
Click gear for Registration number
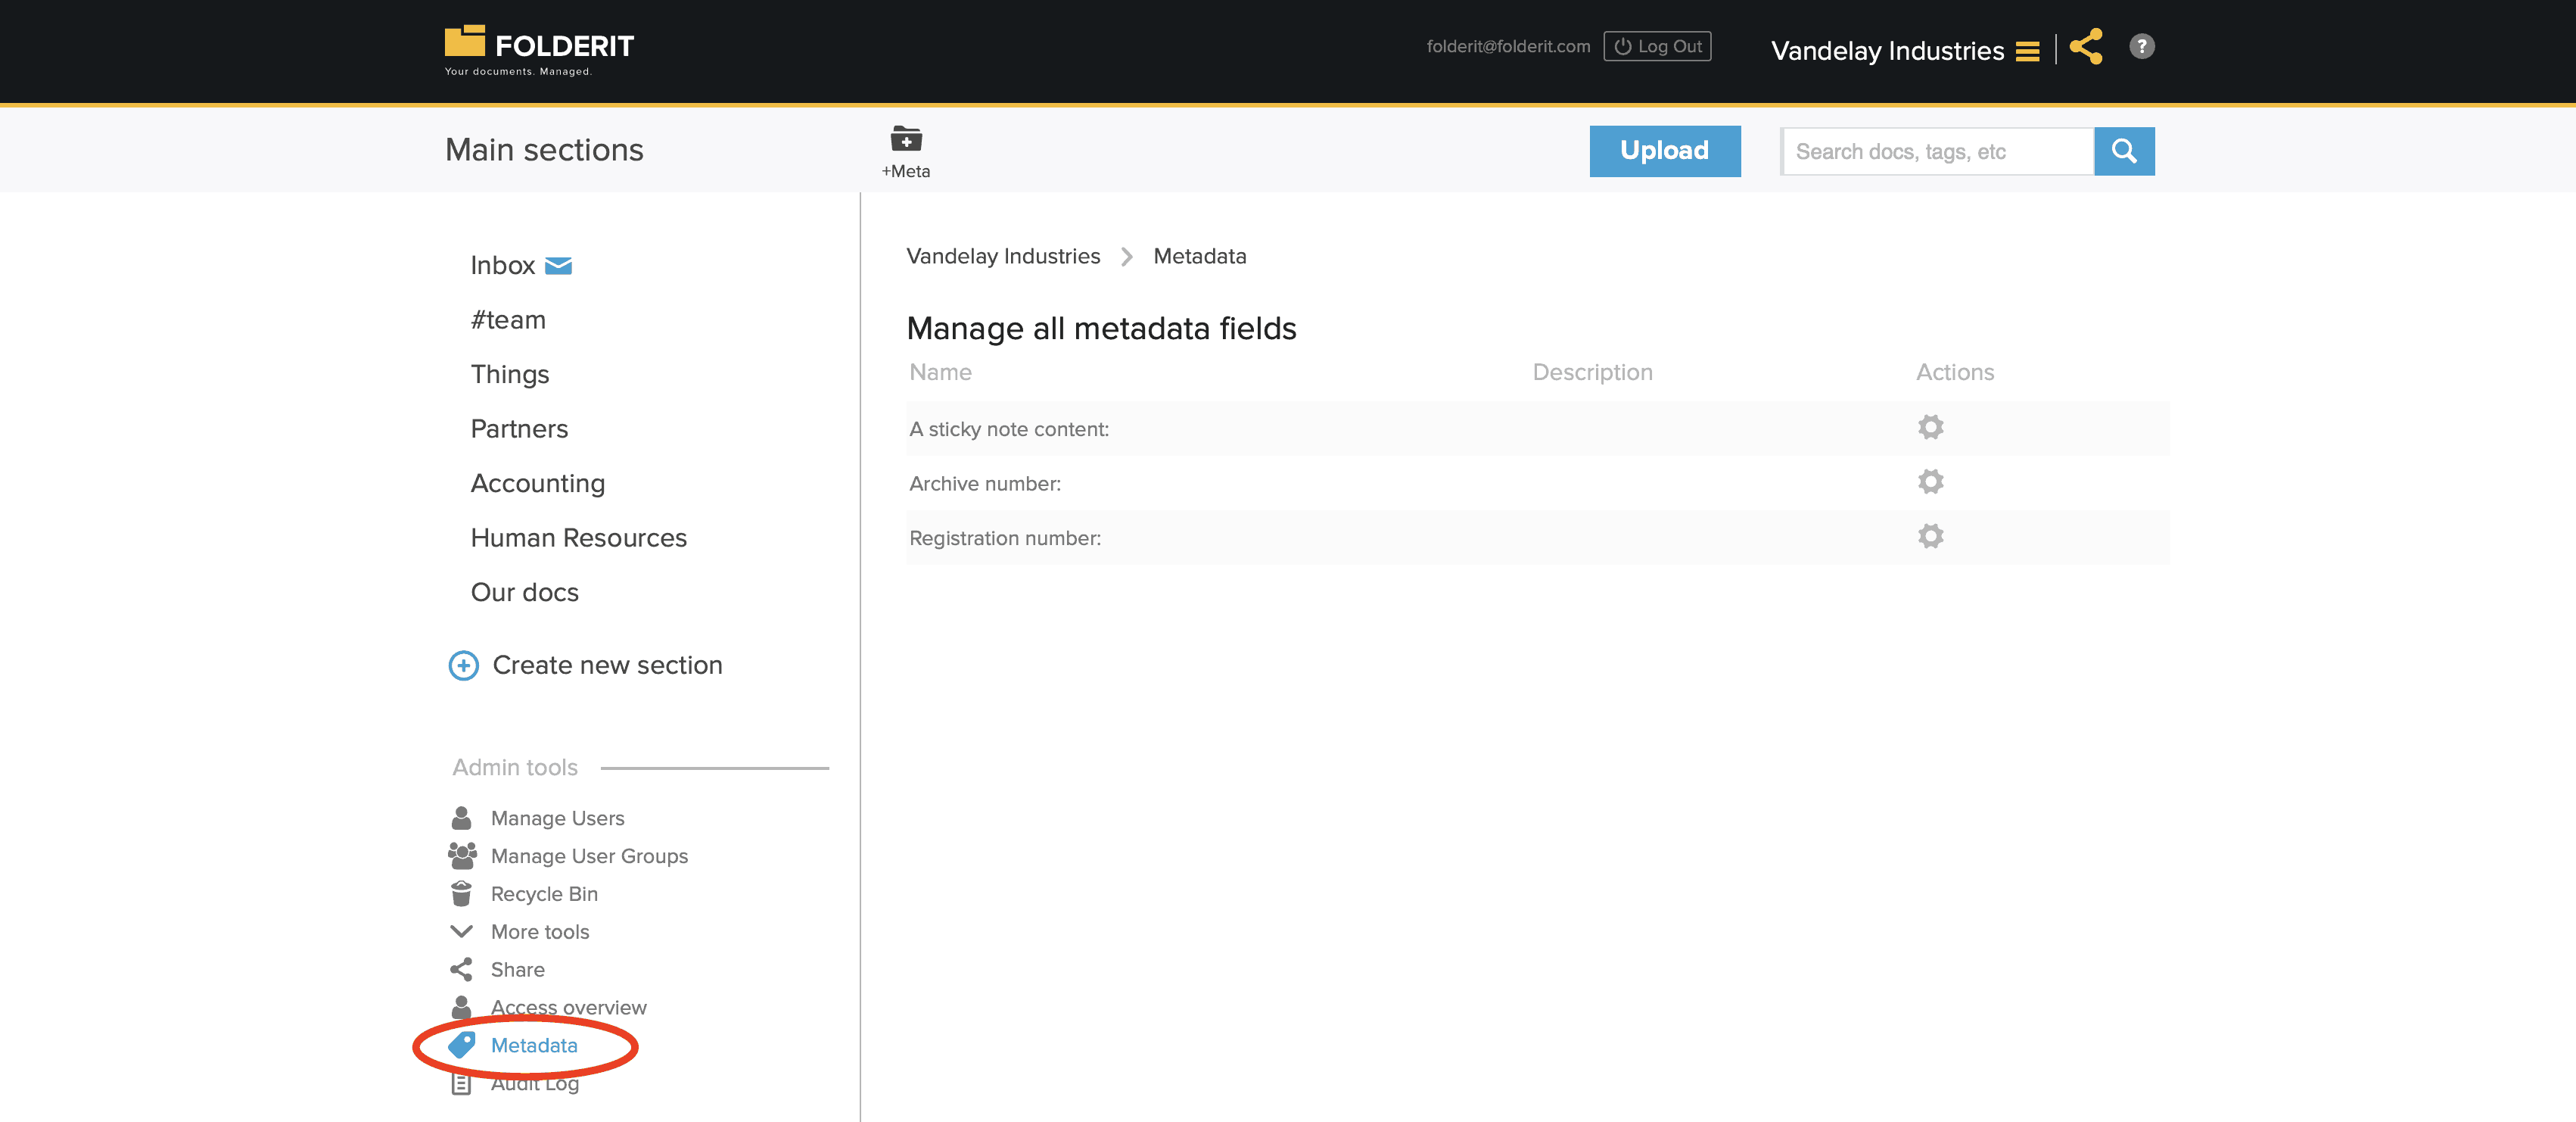(x=1930, y=536)
